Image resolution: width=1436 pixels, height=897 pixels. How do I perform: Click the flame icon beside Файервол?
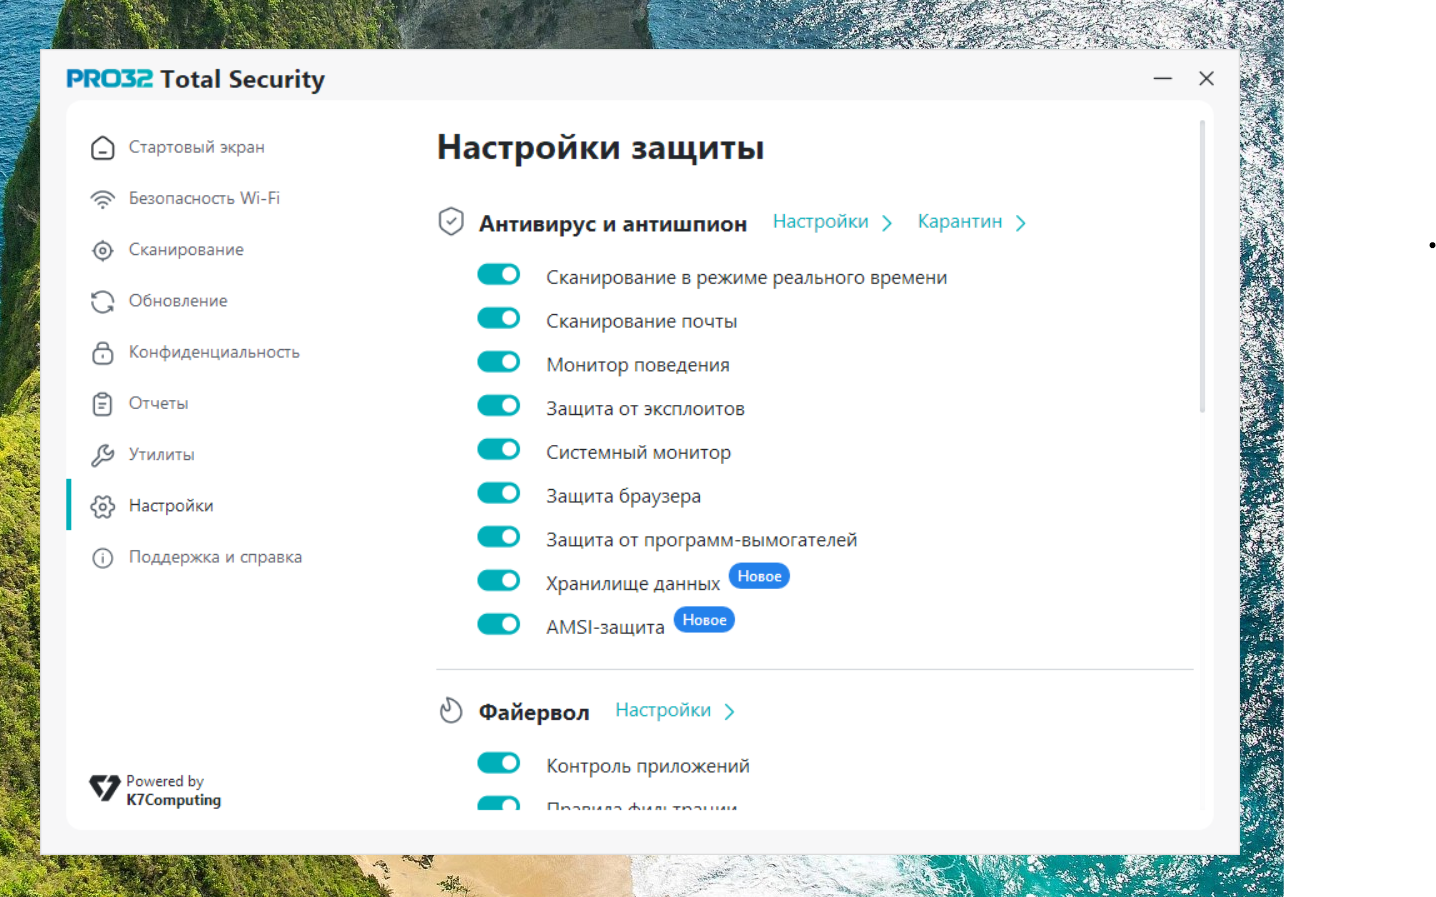click(x=451, y=710)
